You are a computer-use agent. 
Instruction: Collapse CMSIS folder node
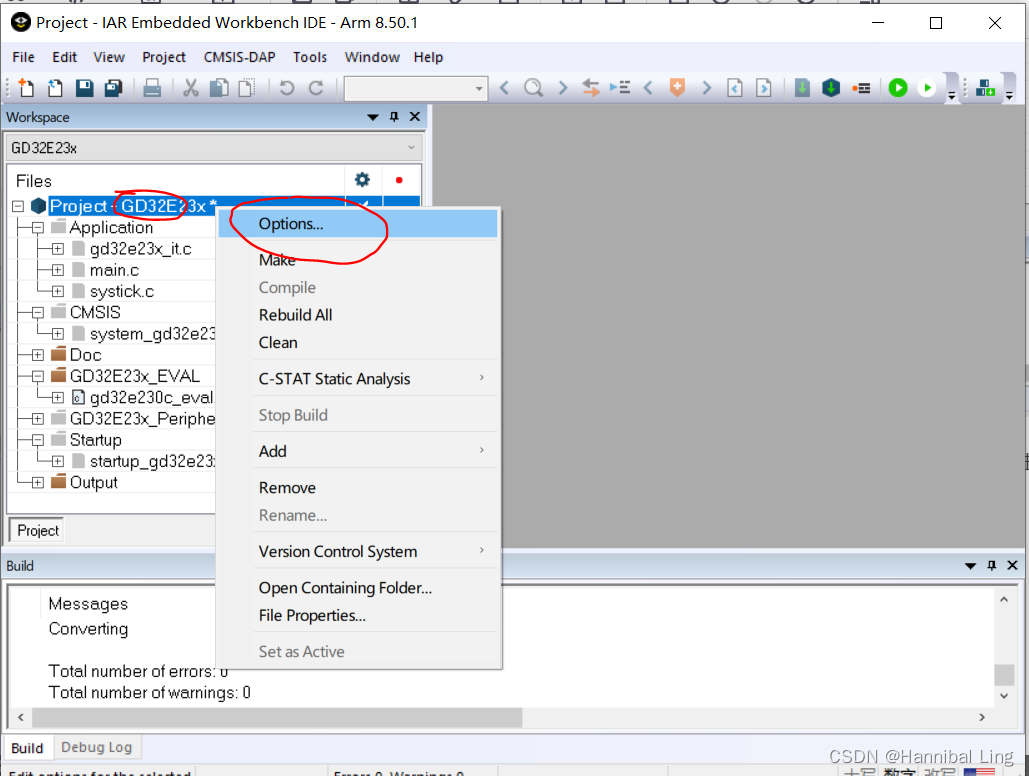tap(38, 313)
